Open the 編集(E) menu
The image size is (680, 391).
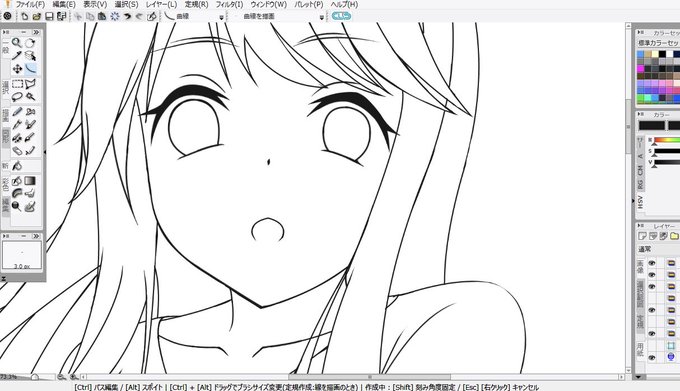(64, 4)
